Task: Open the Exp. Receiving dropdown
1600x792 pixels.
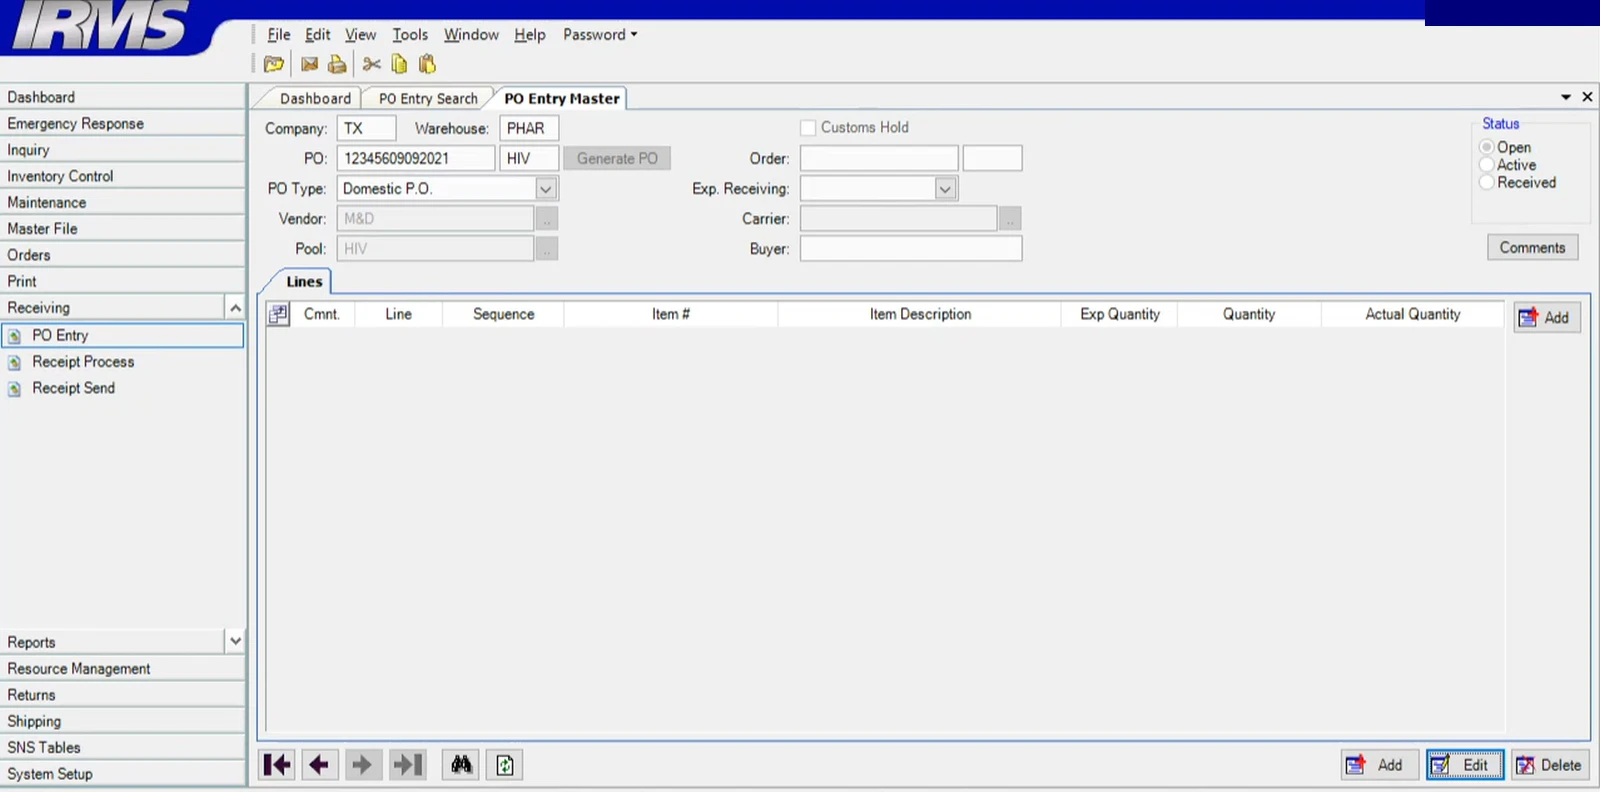Action: click(945, 189)
